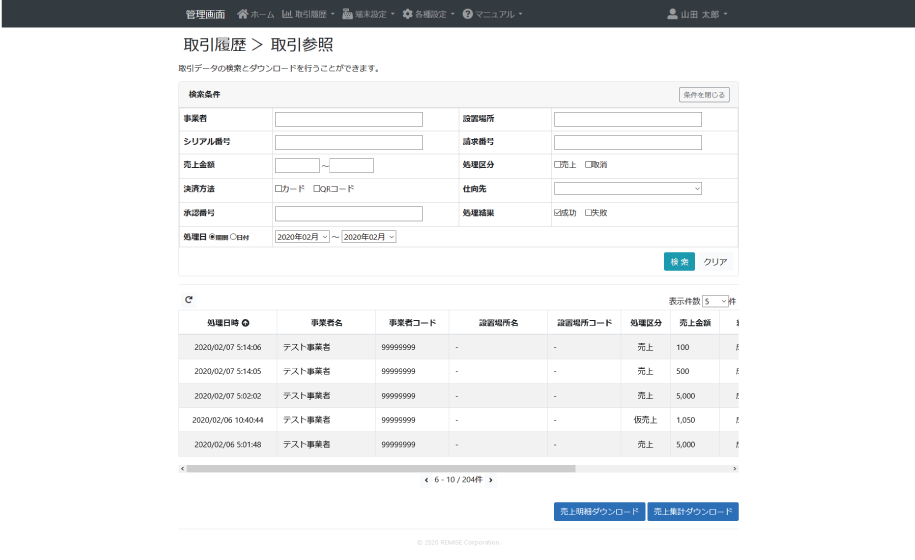Click the 検索 button
Viewport: 915px width, 560px height.
point(679,261)
